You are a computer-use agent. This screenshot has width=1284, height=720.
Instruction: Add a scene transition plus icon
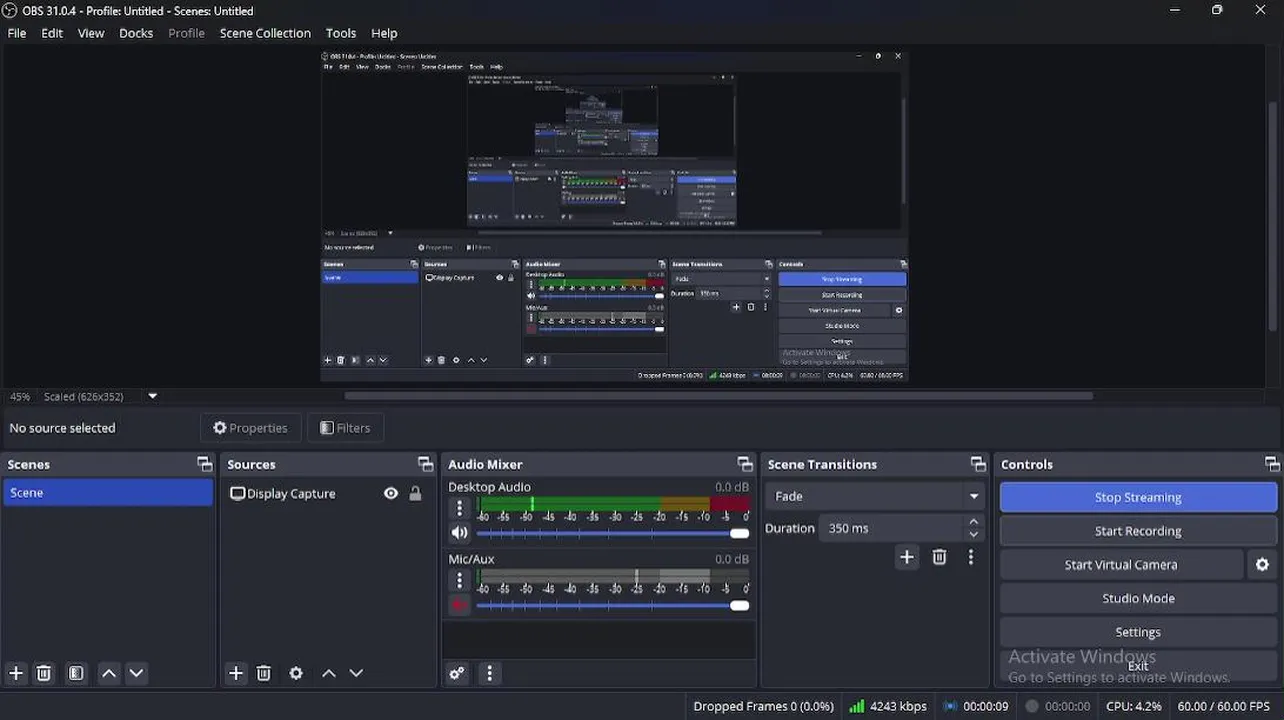click(907, 557)
